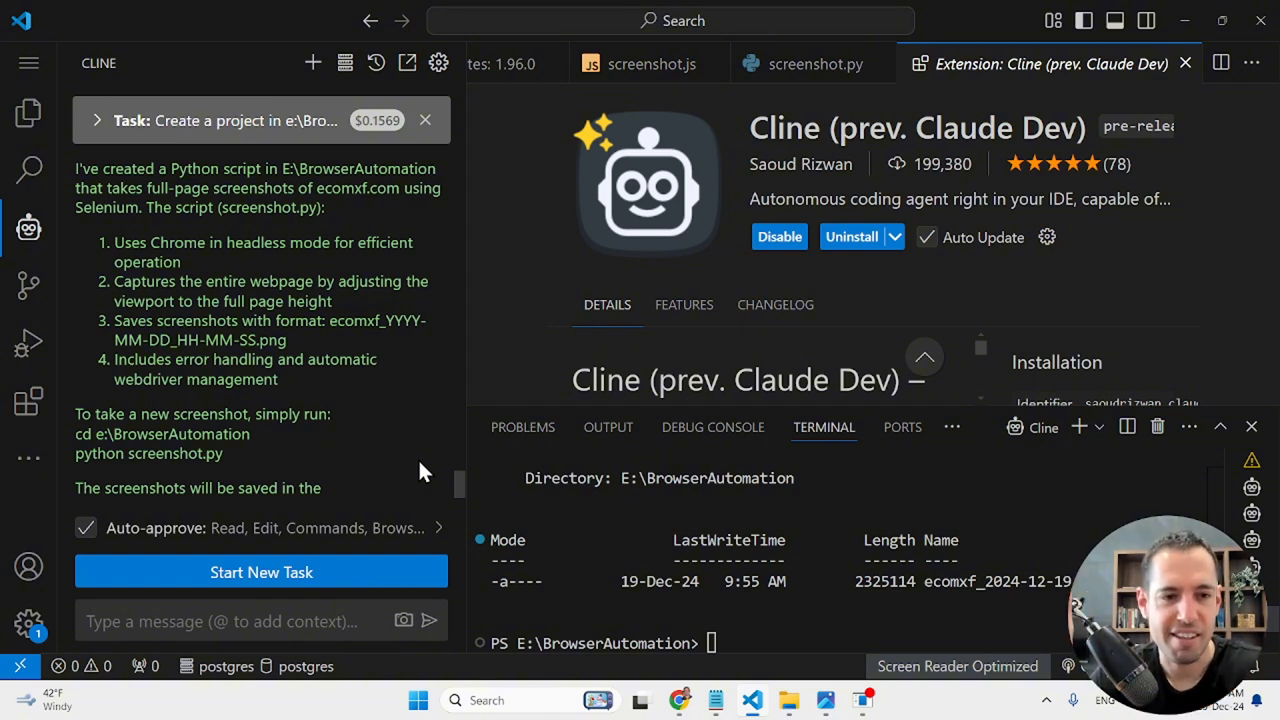Click the scroll-to-top arrow button
The height and width of the screenshot is (720, 1280).
[925, 357]
